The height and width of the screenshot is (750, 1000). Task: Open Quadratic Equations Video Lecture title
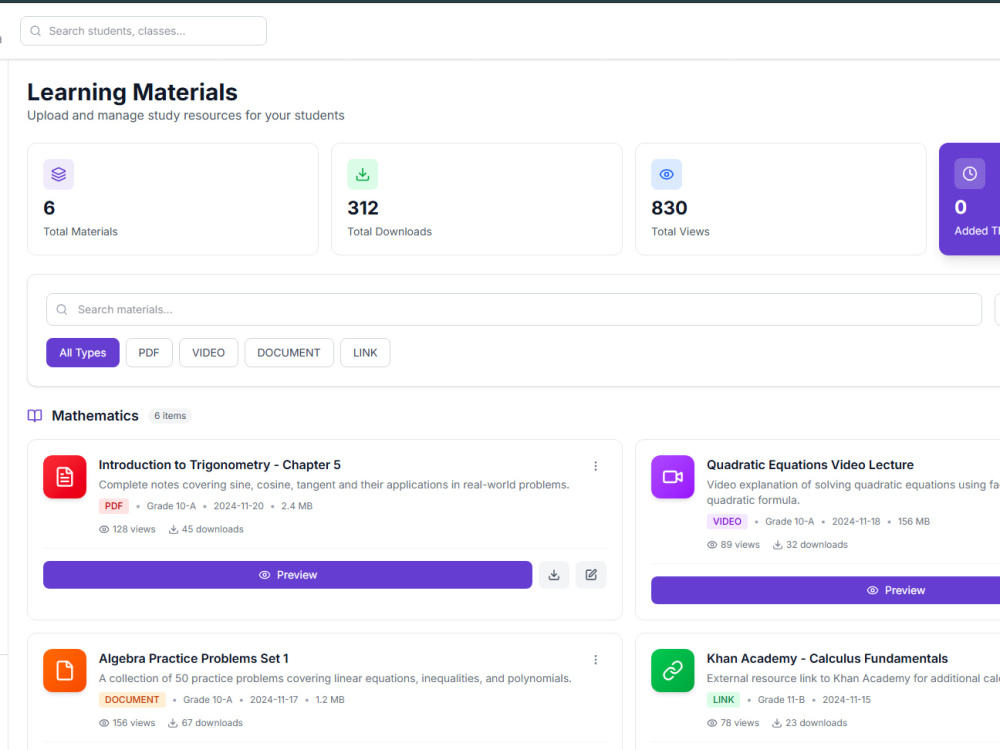[x=810, y=465]
